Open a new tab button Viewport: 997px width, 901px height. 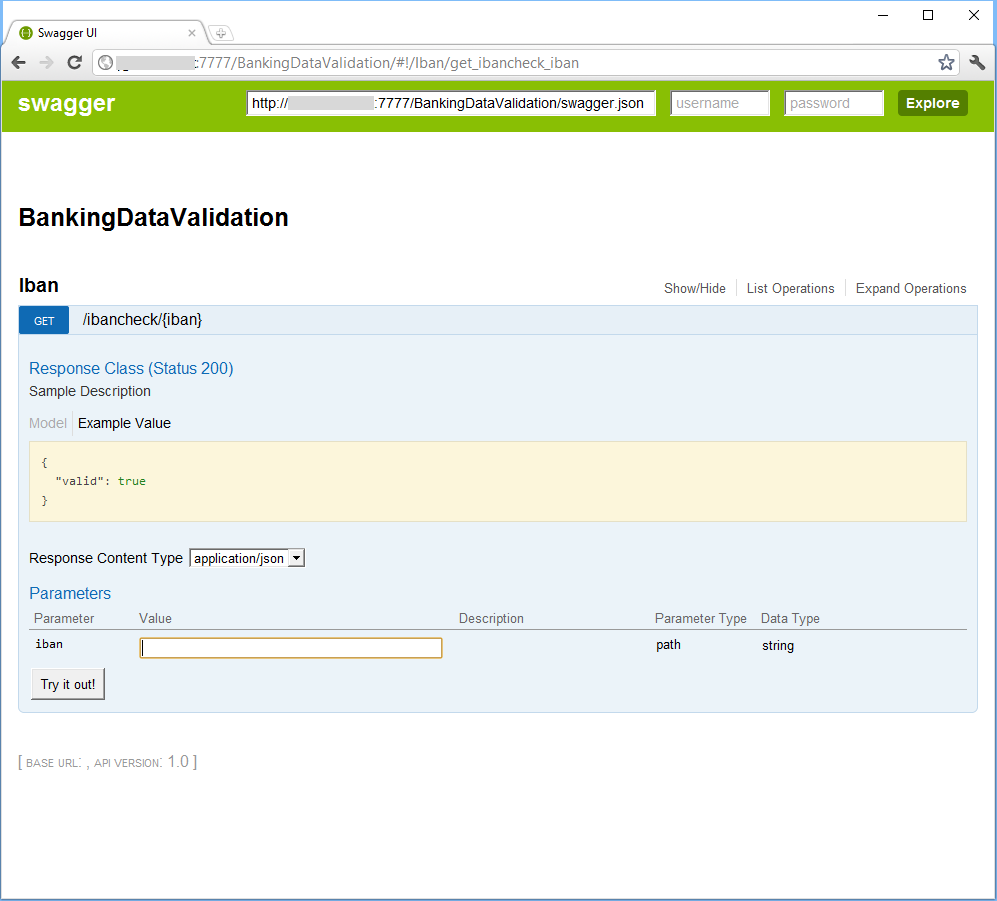pos(221,33)
